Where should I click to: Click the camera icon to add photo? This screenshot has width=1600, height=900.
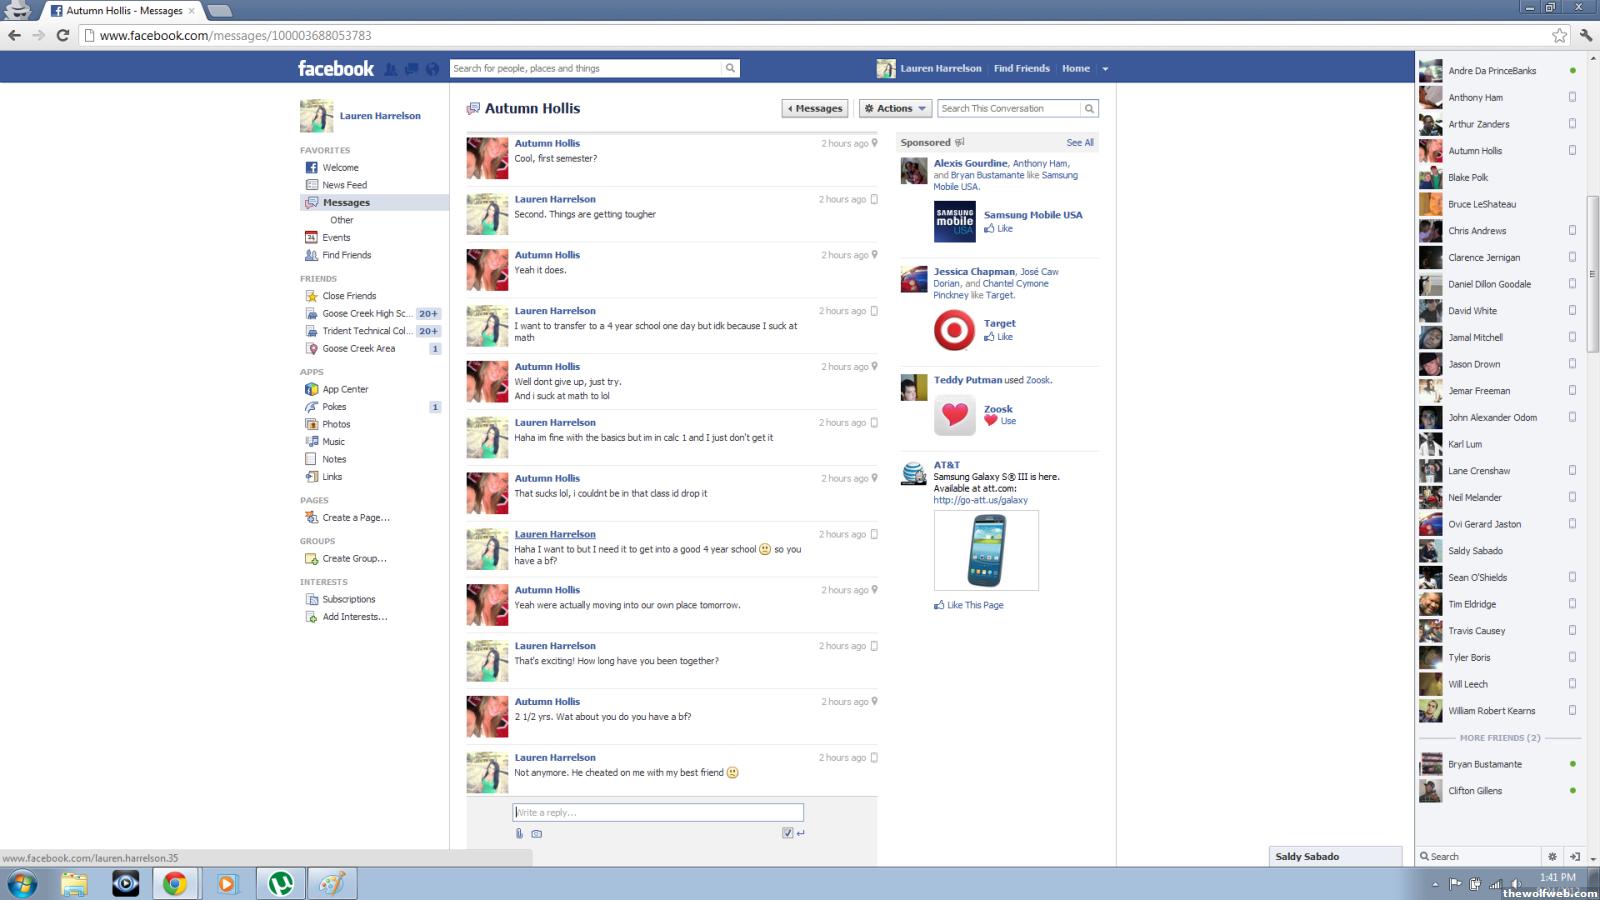537,833
